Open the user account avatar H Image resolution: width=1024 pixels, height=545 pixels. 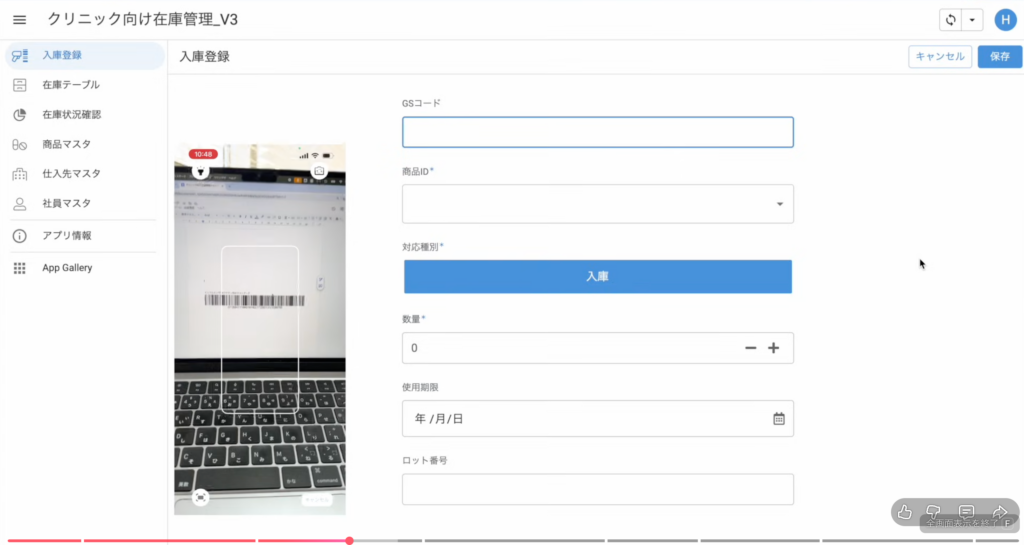click(x=1004, y=20)
